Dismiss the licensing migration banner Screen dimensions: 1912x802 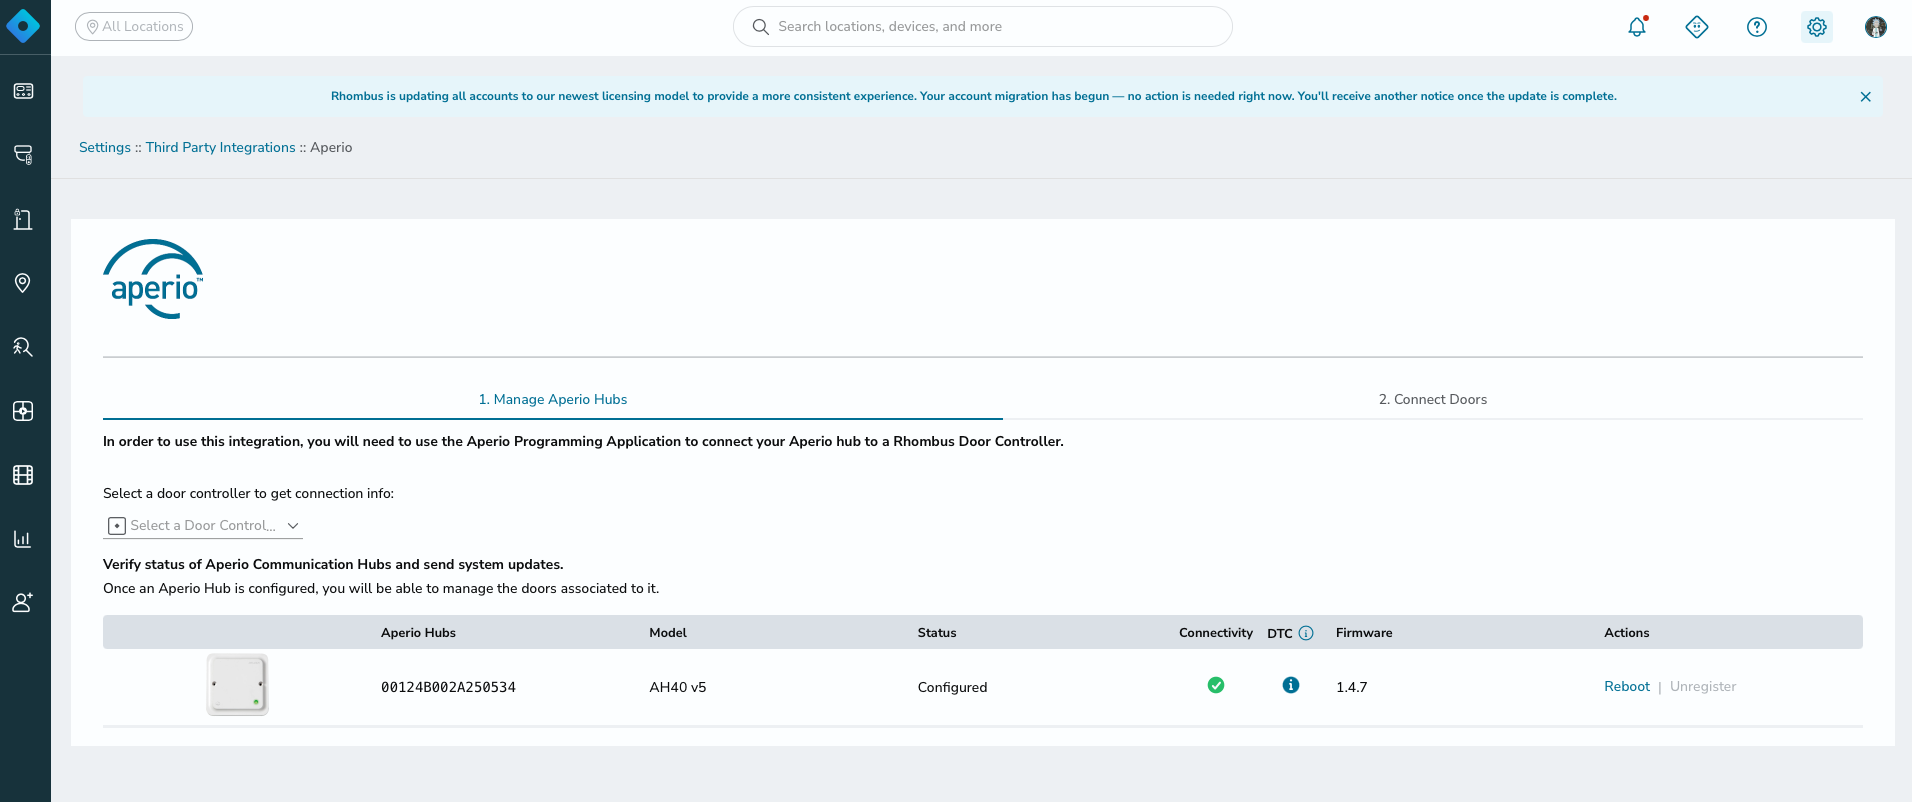coord(1865,97)
